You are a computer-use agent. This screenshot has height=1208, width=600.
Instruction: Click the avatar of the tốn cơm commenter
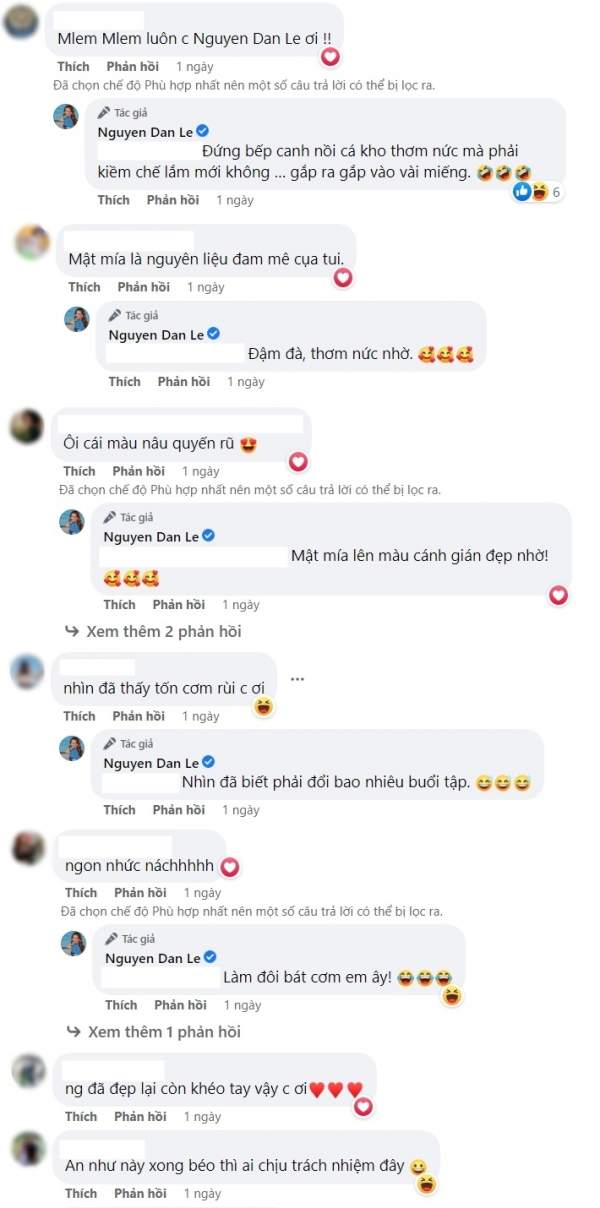click(x=26, y=672)
